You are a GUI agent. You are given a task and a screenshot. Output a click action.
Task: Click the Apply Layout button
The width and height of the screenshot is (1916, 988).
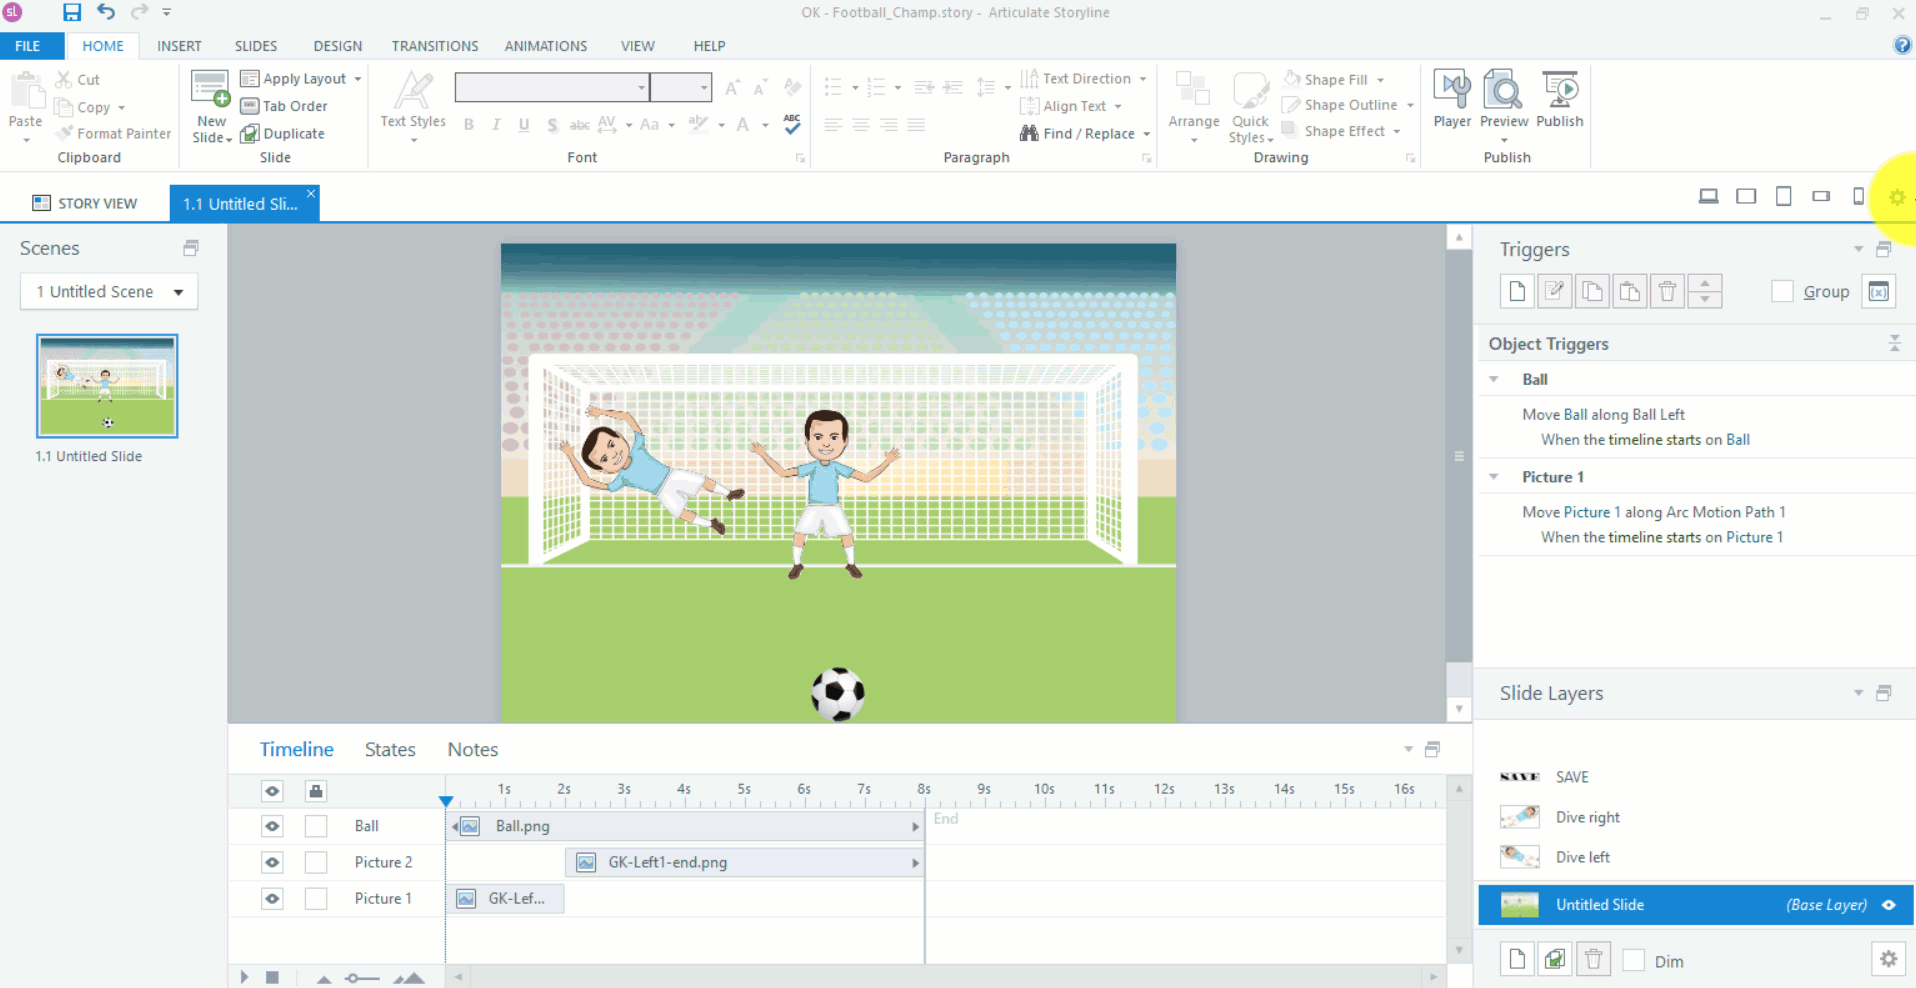coord(300,78)
